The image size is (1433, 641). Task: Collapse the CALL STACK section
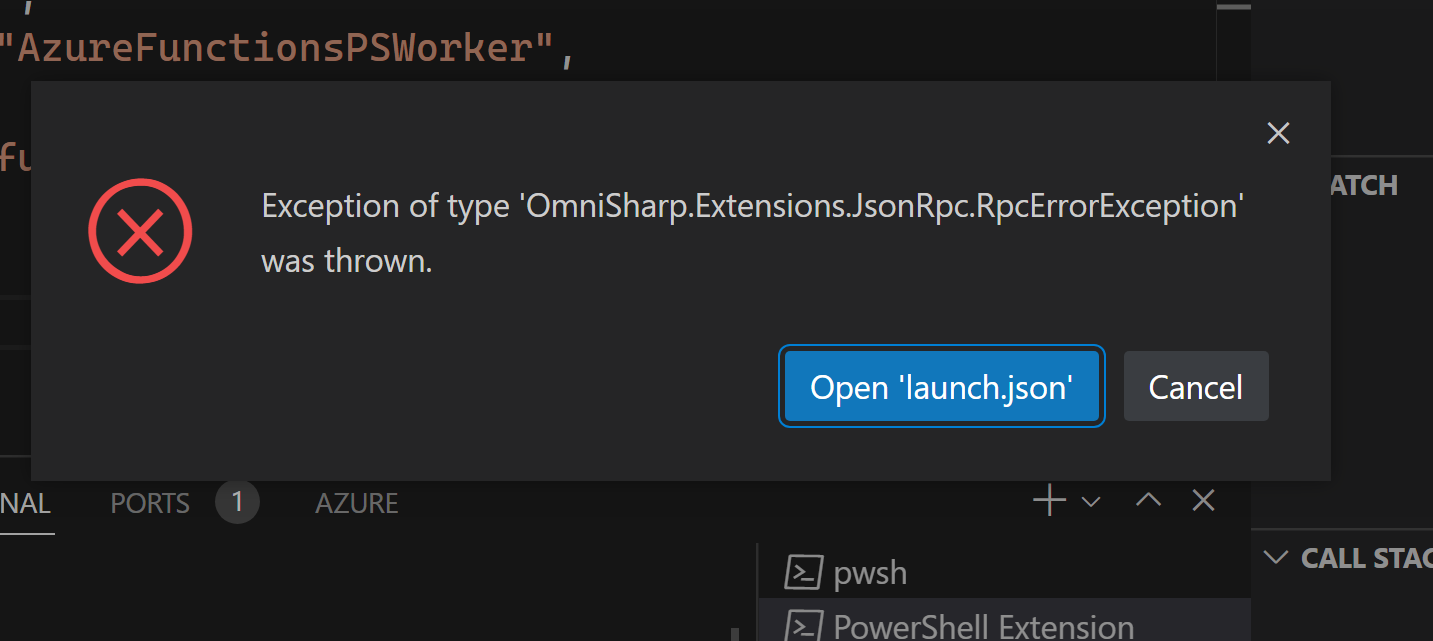pos(1276,558)
